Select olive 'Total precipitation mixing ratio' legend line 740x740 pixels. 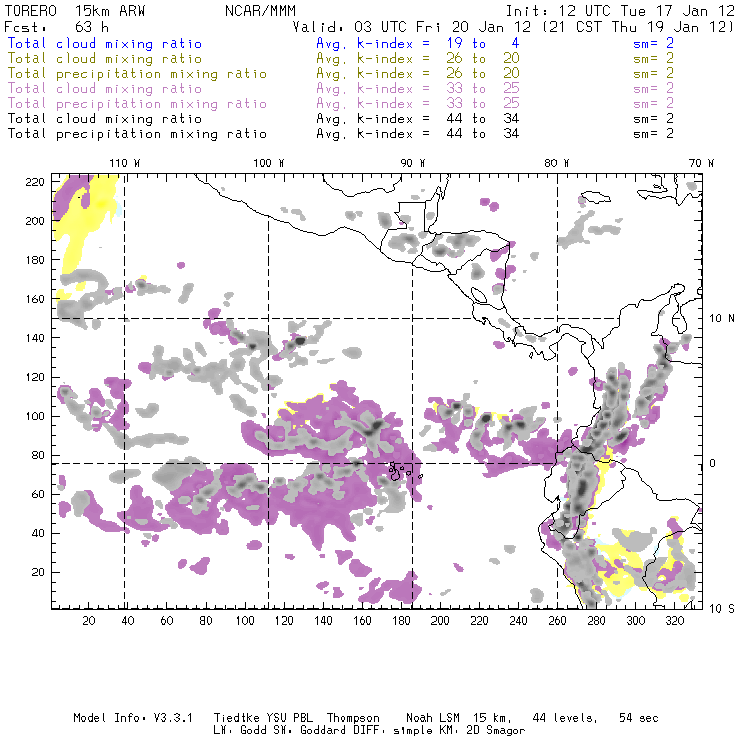137,74
